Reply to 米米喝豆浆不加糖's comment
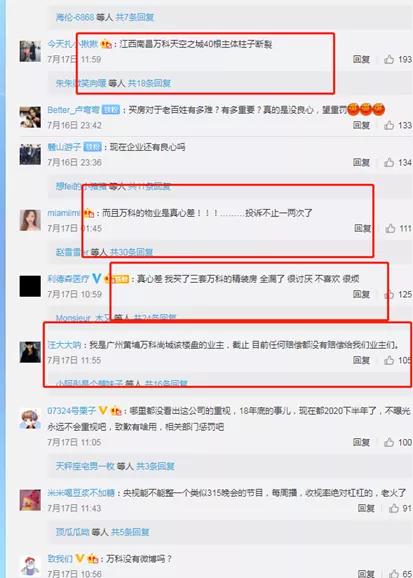 tap(366, 508)
